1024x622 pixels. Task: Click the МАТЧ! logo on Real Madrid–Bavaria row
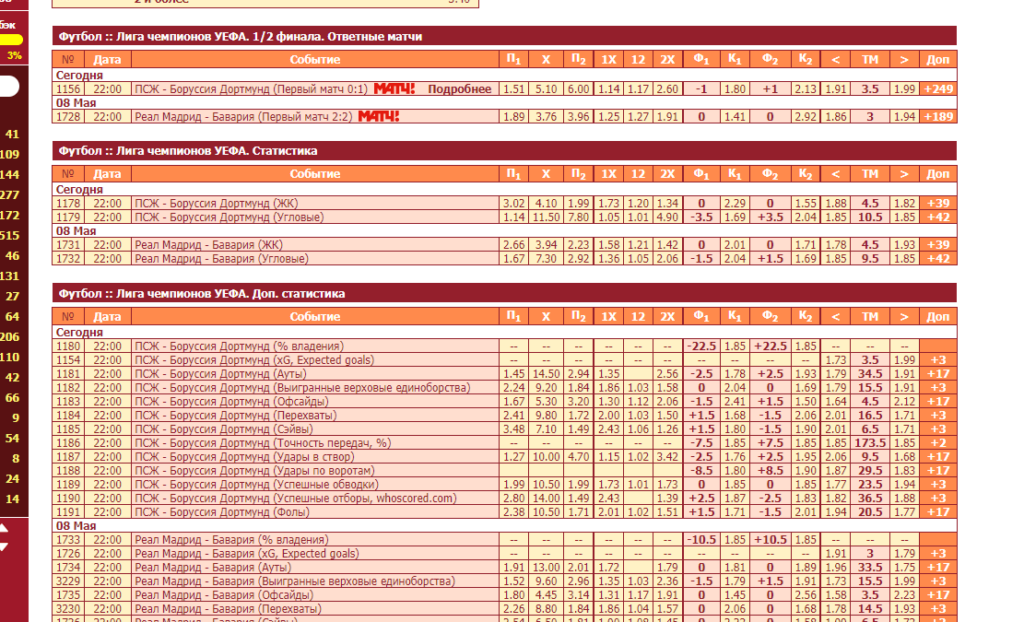coord(379,116)
